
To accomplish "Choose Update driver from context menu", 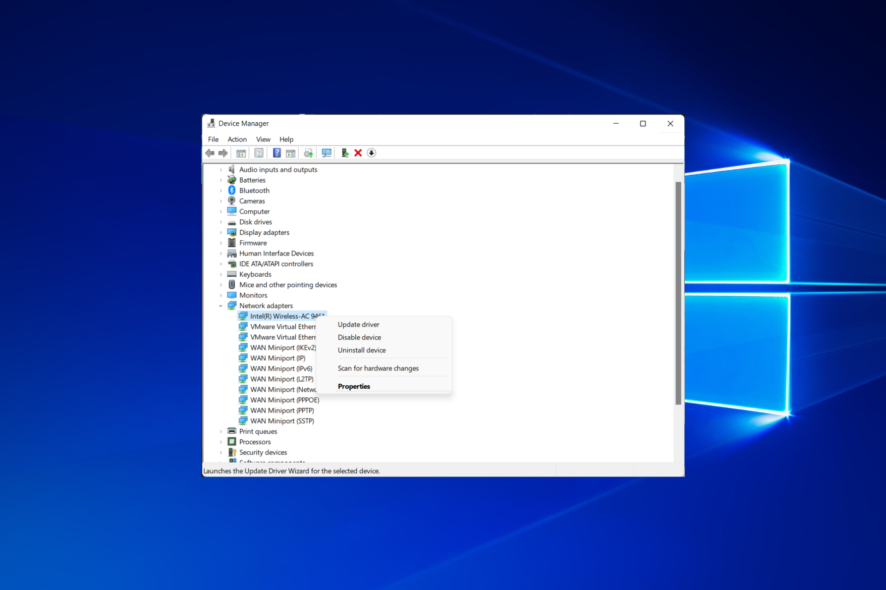I will click(x=358, y=324).
